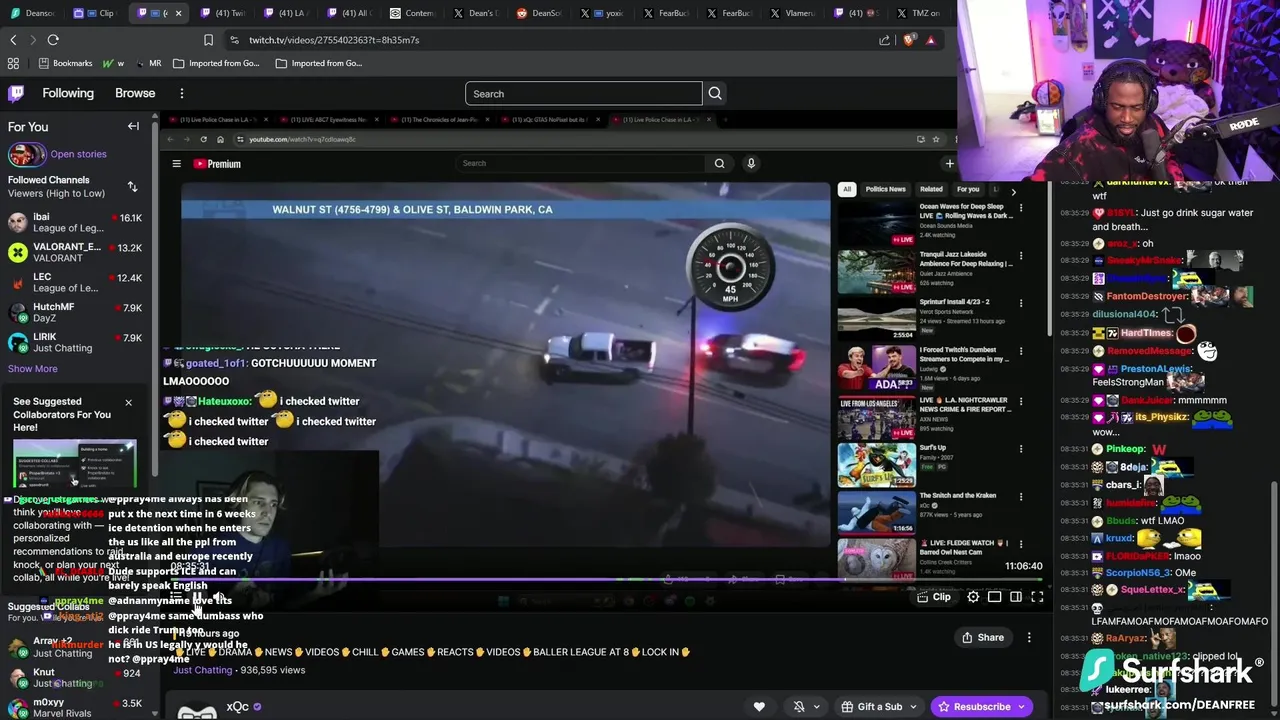Open stories link in sidebar
Image resolution: width=1280 pixels, height=720 pixels.
pyautogui.click(x=78, y=154)
